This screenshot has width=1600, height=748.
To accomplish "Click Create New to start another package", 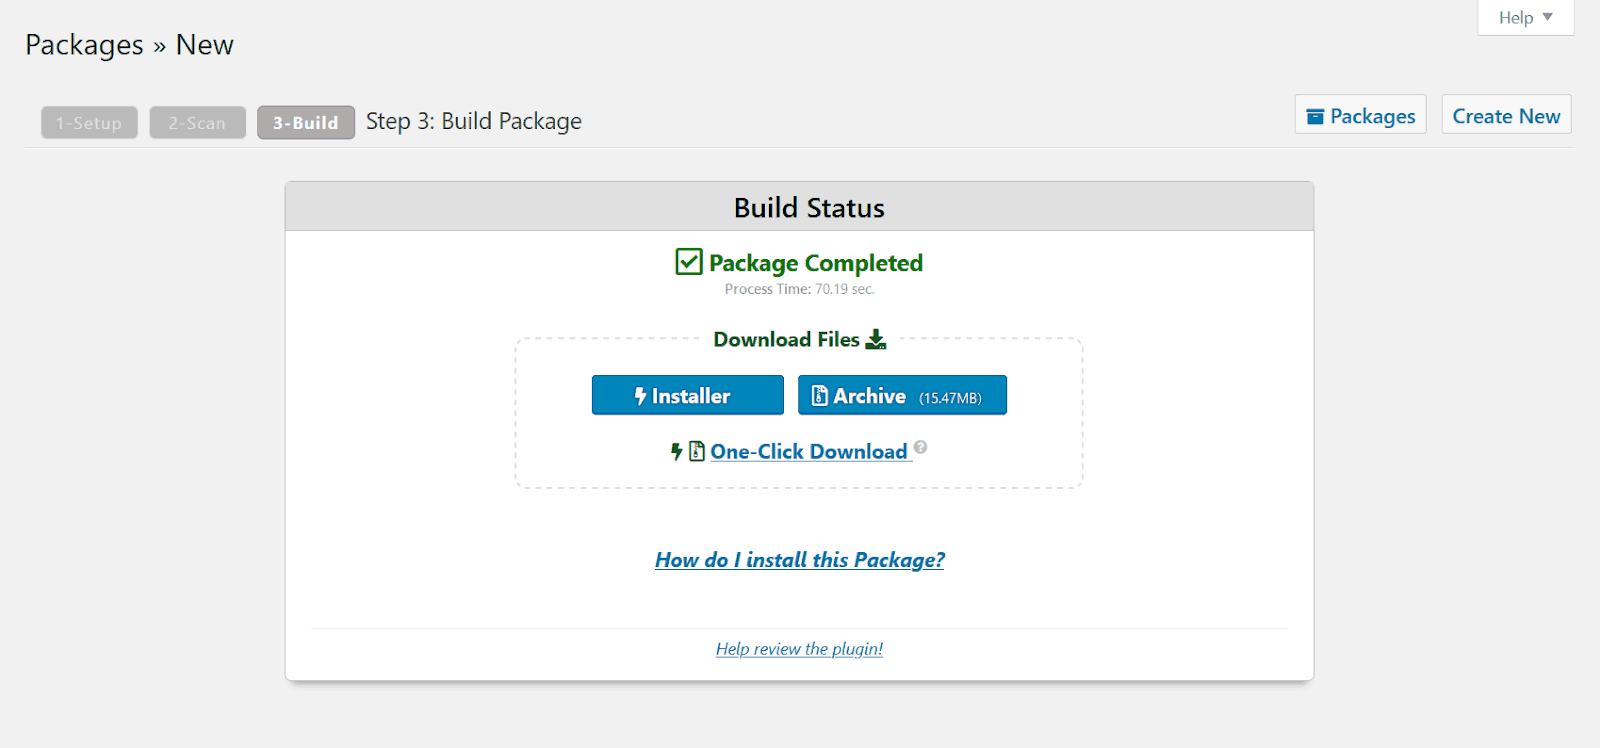I will 1505,114.
